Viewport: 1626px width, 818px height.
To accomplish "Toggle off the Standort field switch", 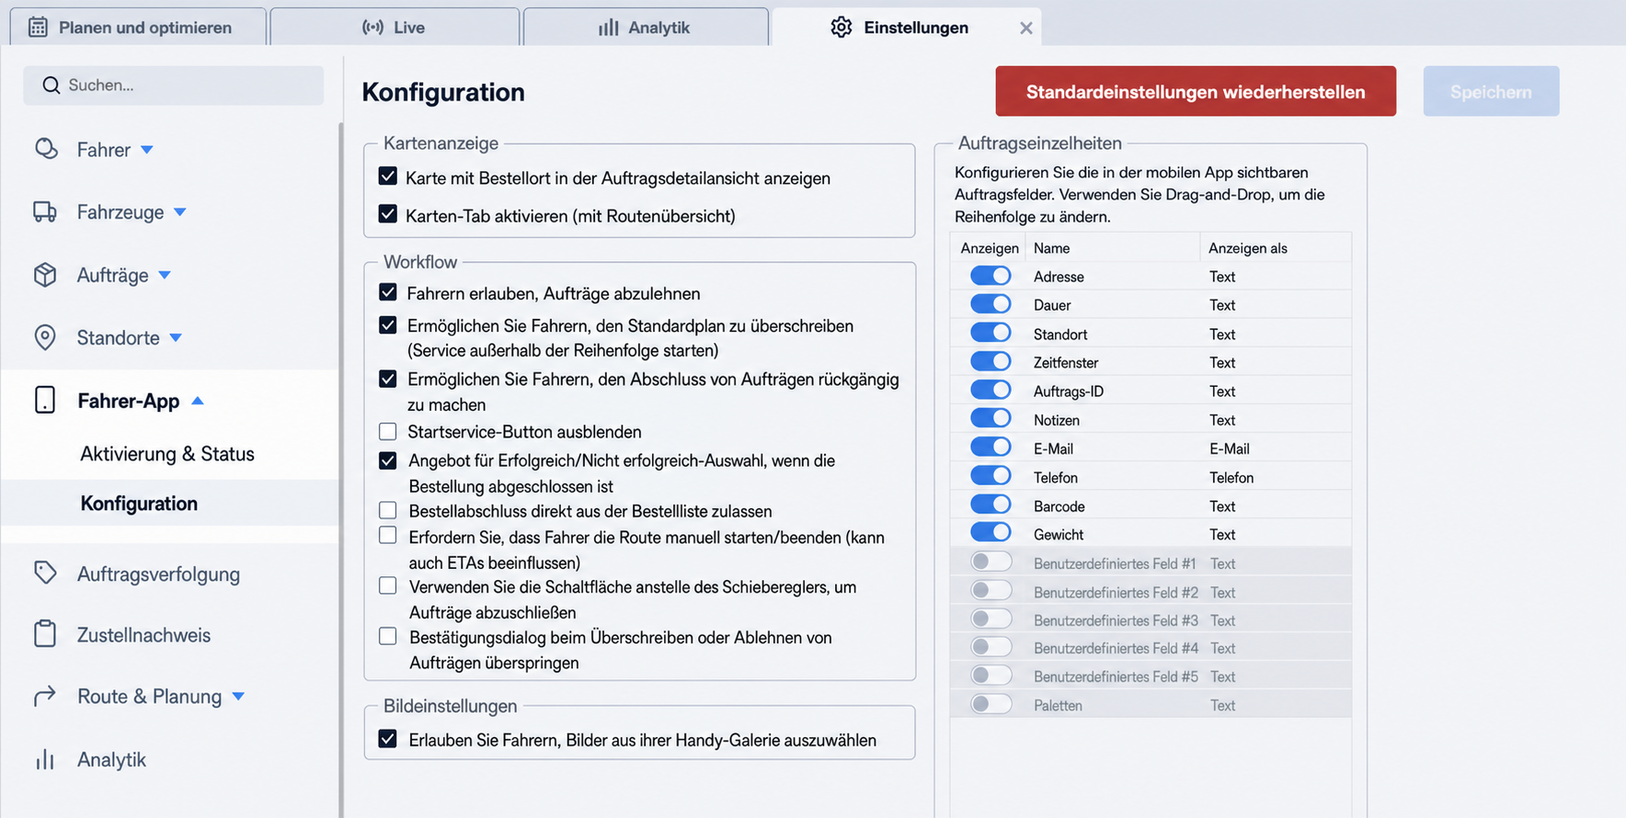I will tap(991, 333).
